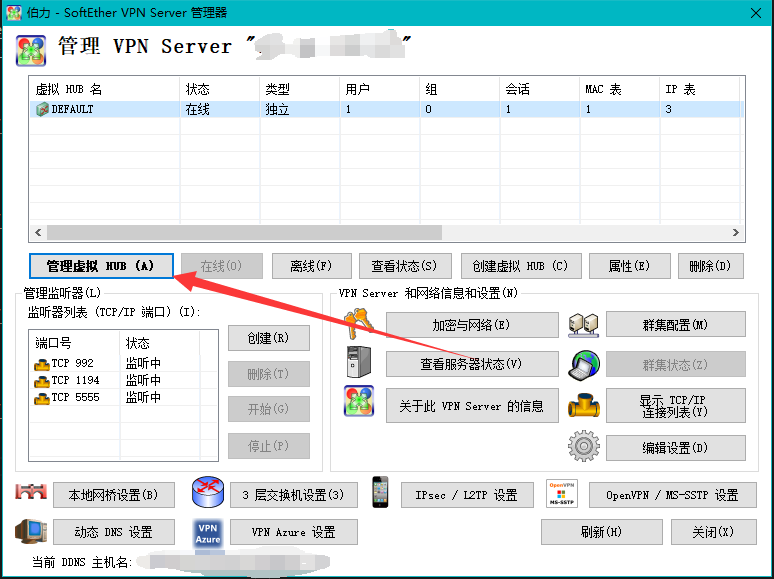Click the computer monitor icon beside 动态 DNS 设置
The width and height of the screenshot is (774, 579).
coord(31,531)
